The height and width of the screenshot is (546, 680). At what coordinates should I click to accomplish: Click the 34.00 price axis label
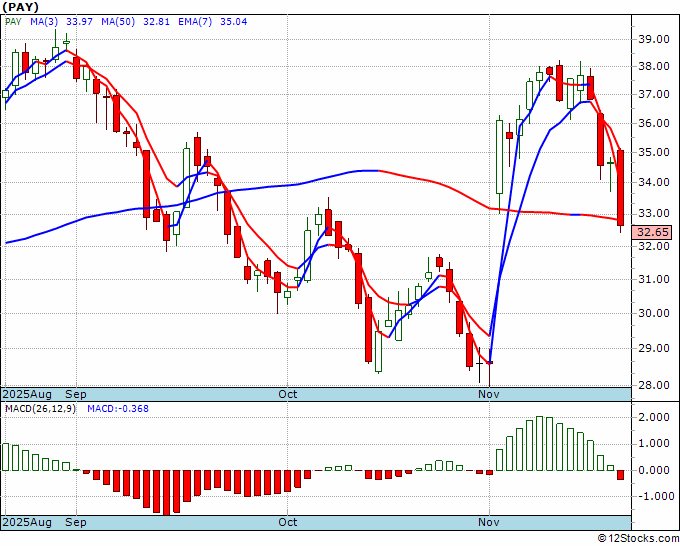[654, 182]
